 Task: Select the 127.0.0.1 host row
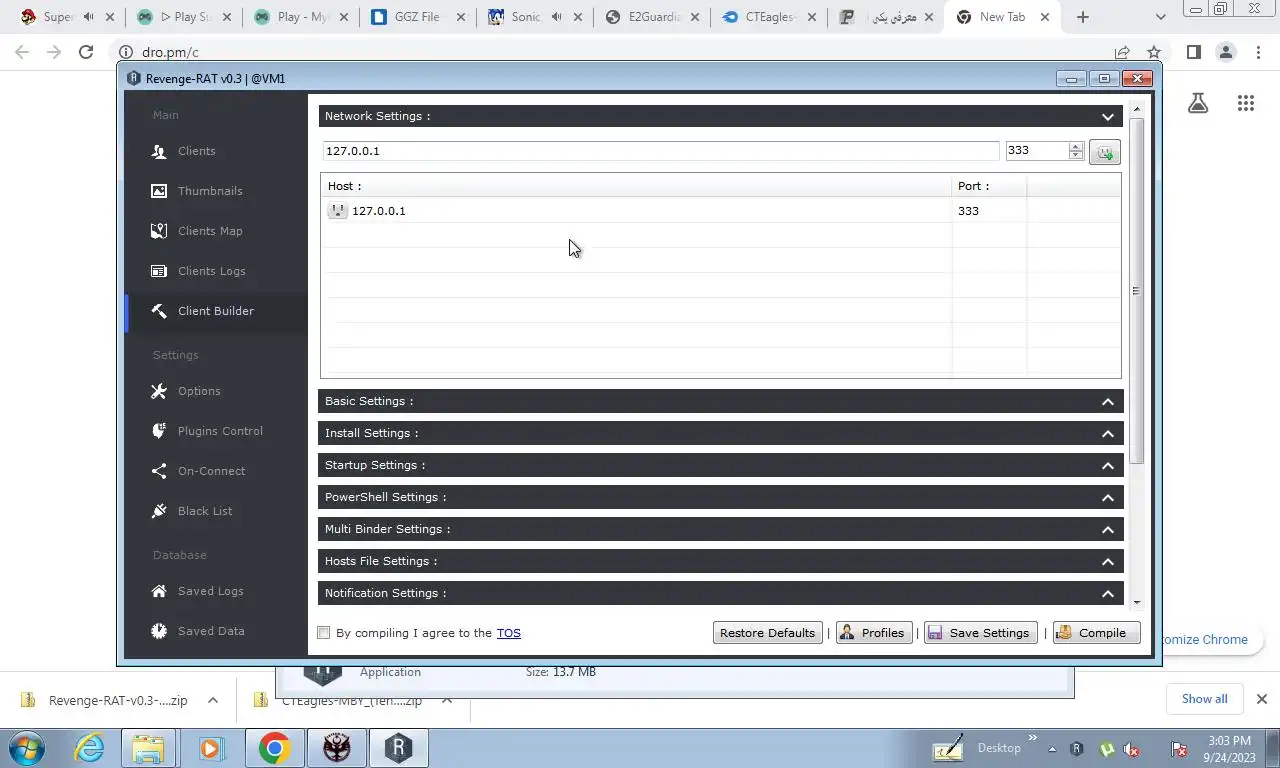tap(721, 211)
